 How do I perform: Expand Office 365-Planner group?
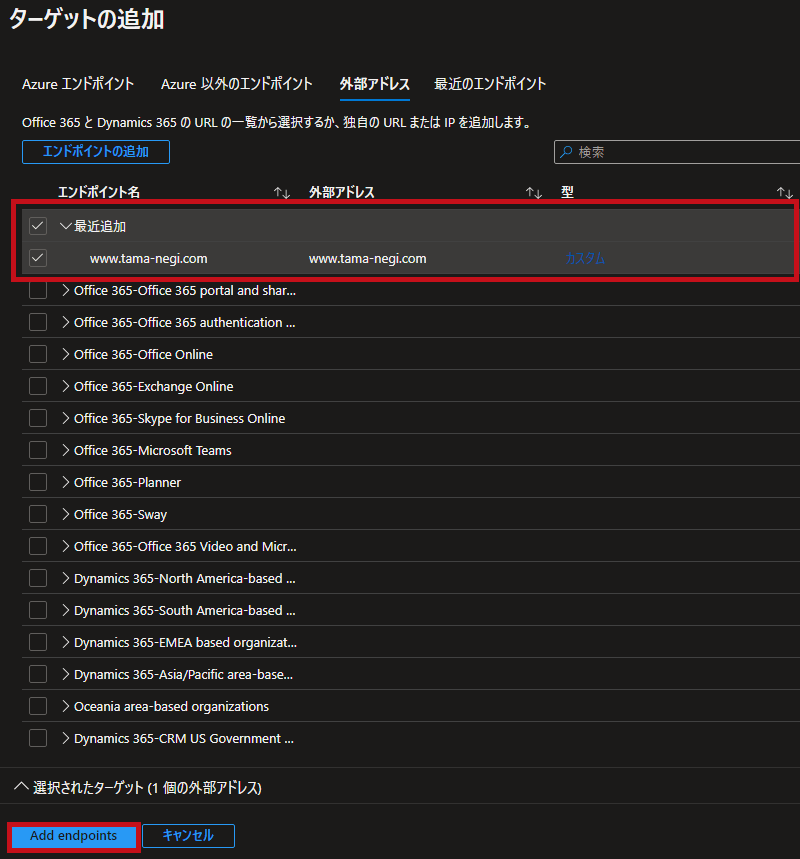(66, 482)
